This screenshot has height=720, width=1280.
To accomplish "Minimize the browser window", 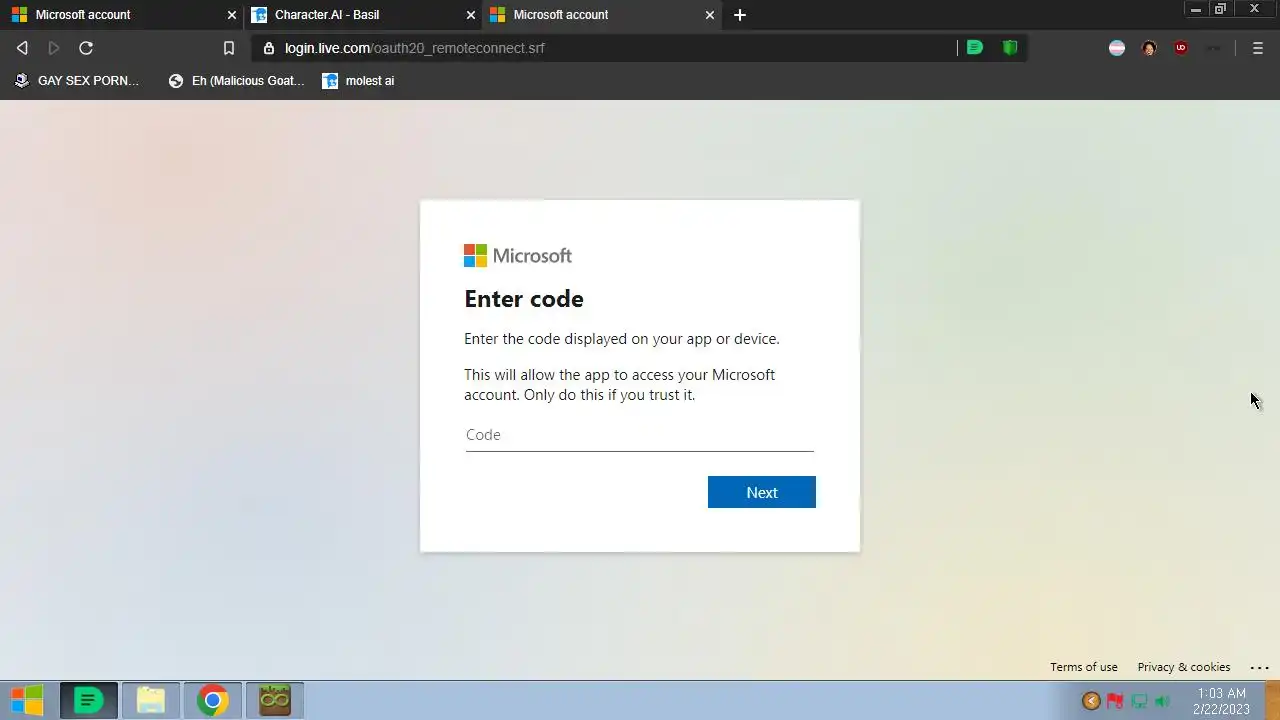I will (1195, 9).
